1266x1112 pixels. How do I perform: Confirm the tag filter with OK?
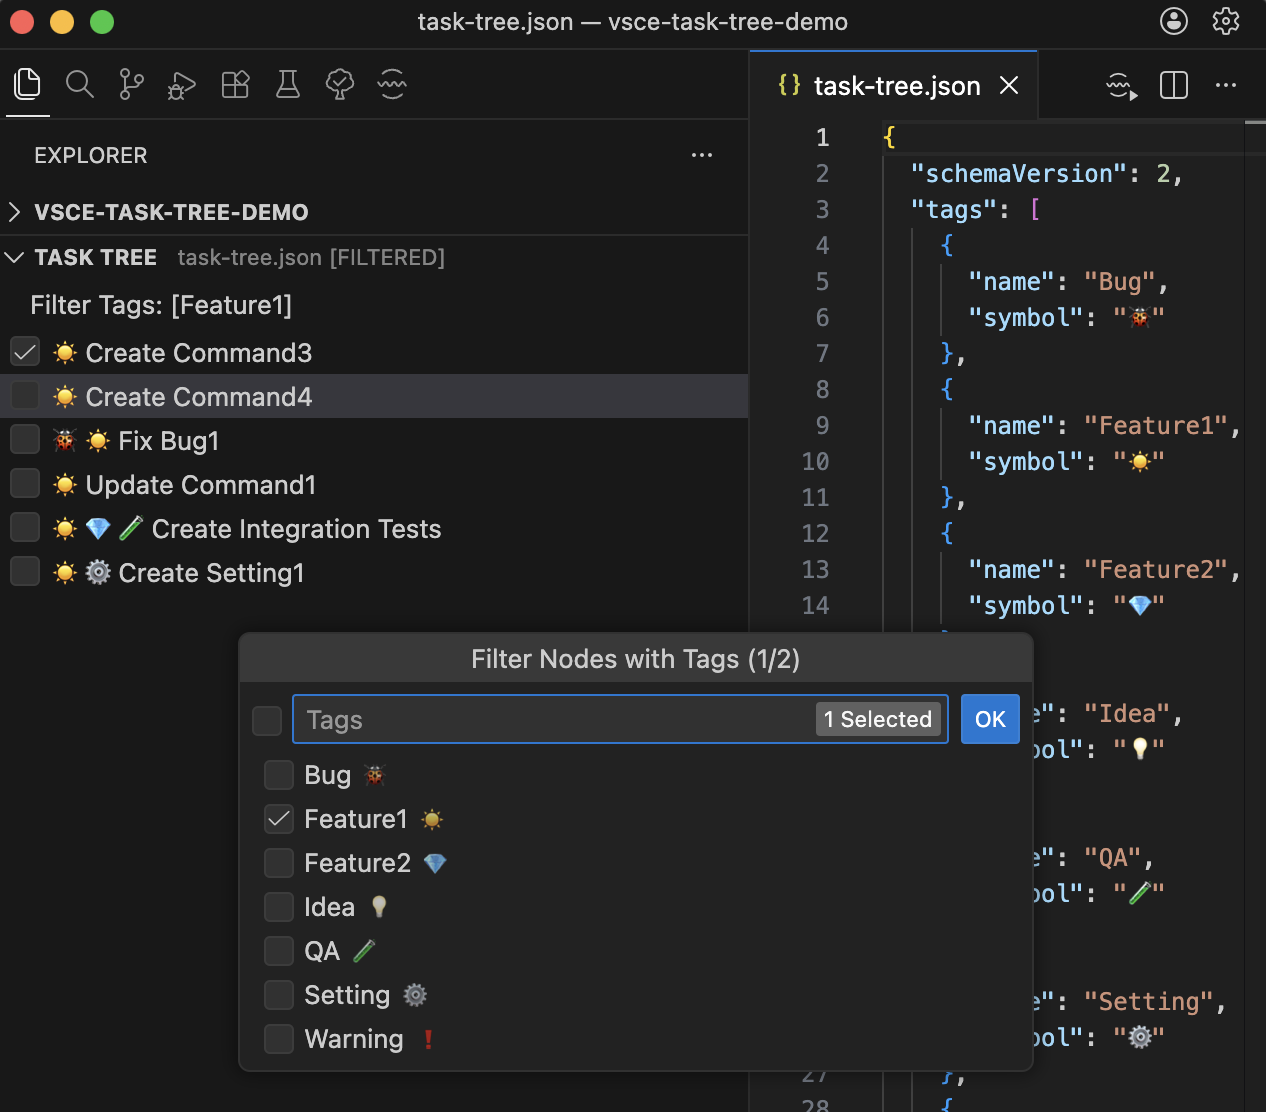tap(990, 719)
